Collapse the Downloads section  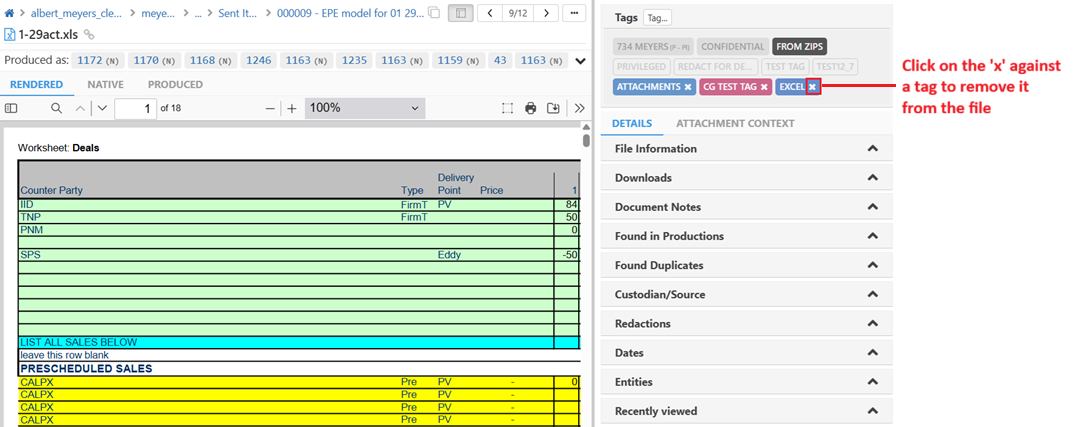[x=872, y=178]
